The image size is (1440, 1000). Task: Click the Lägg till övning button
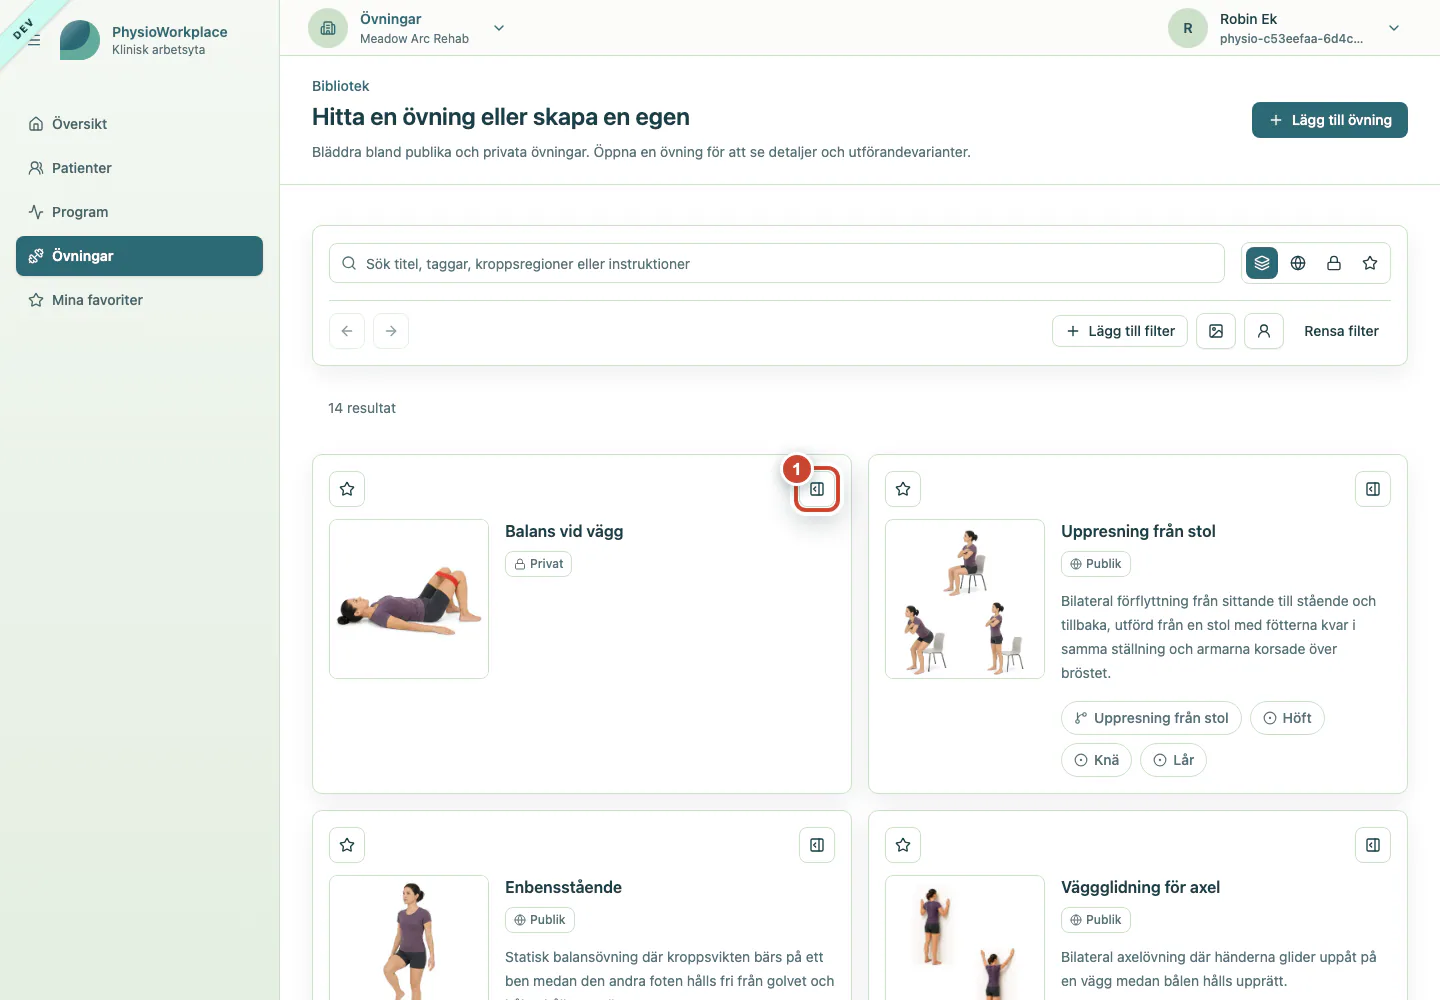[x=1330, y=120]
